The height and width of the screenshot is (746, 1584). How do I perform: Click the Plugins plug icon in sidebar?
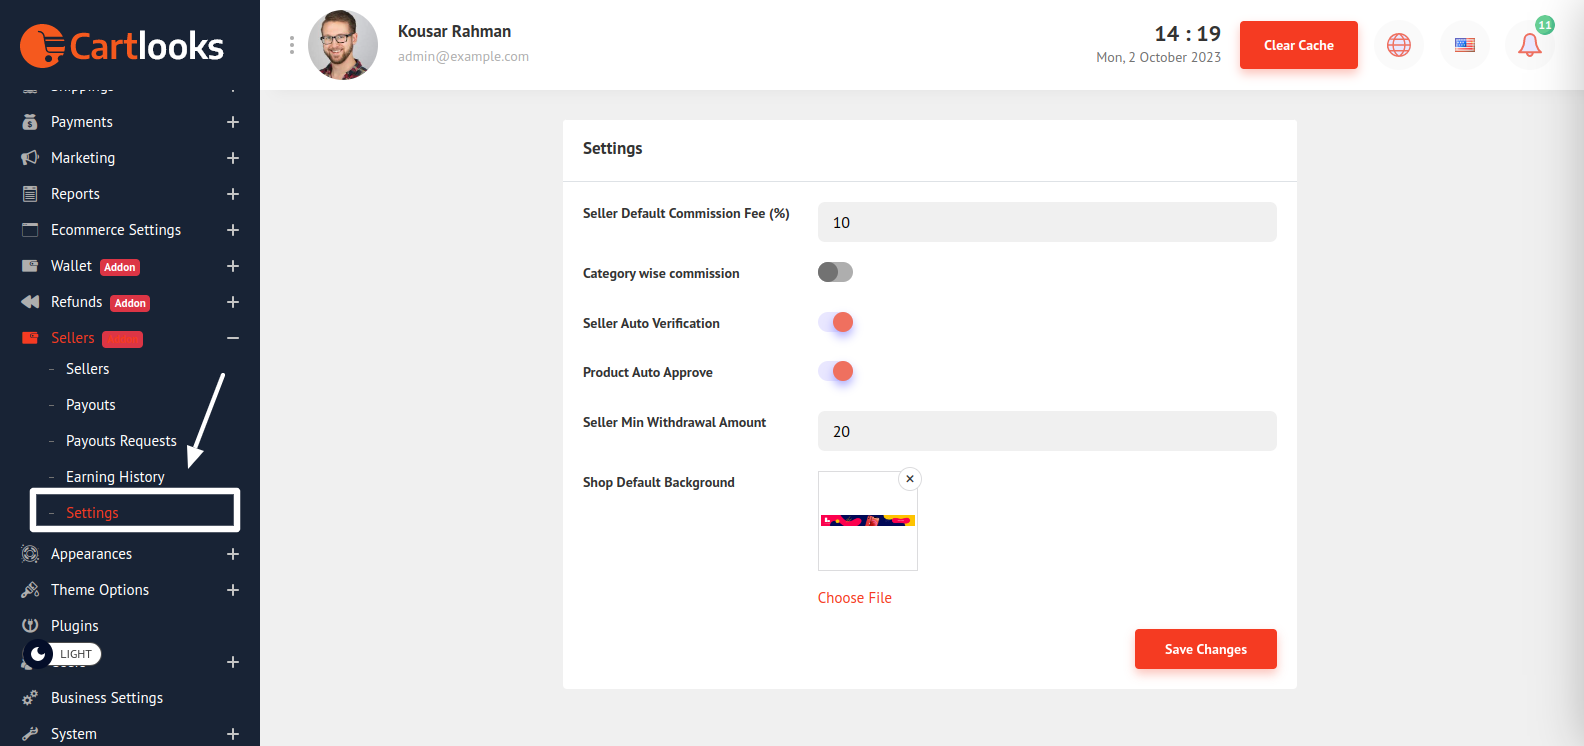tap(30, 626)
